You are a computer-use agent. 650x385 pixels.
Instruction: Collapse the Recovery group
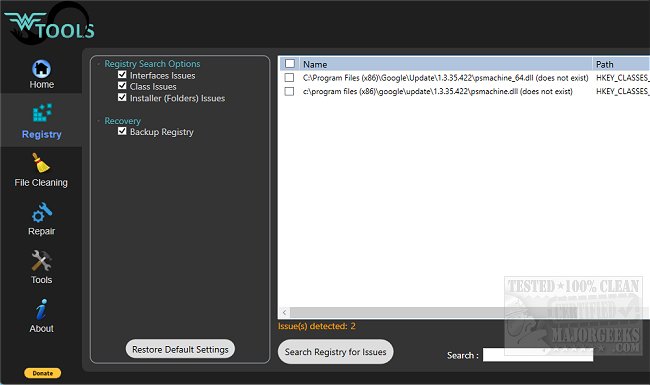(x=99, y=121)
